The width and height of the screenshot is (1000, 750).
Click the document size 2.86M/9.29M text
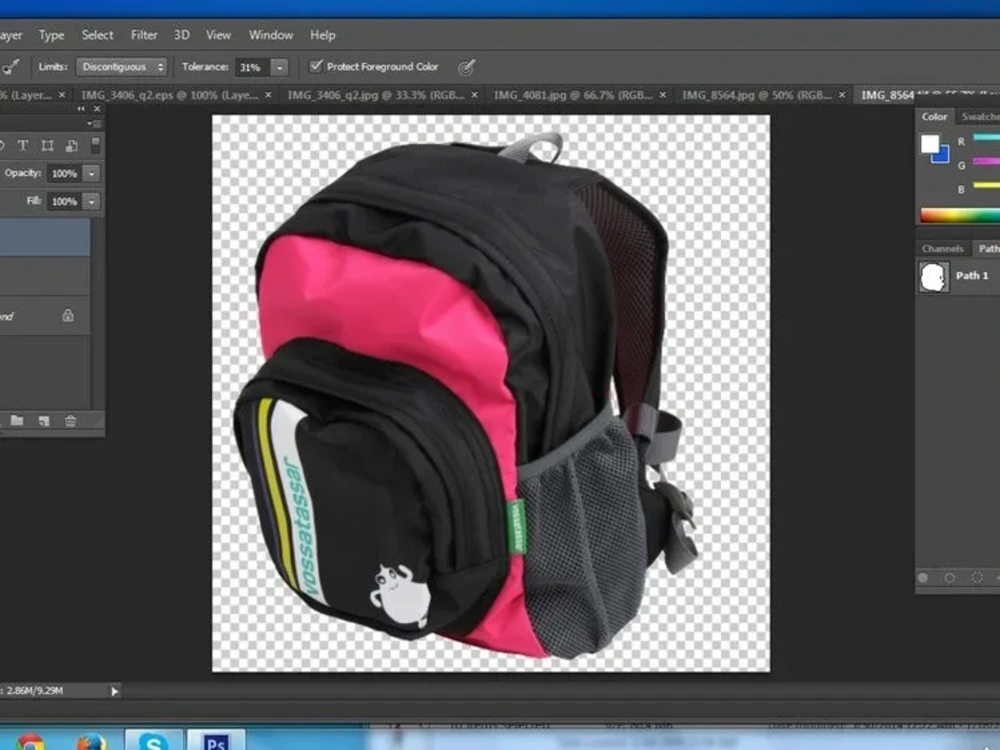coord(35,691)
